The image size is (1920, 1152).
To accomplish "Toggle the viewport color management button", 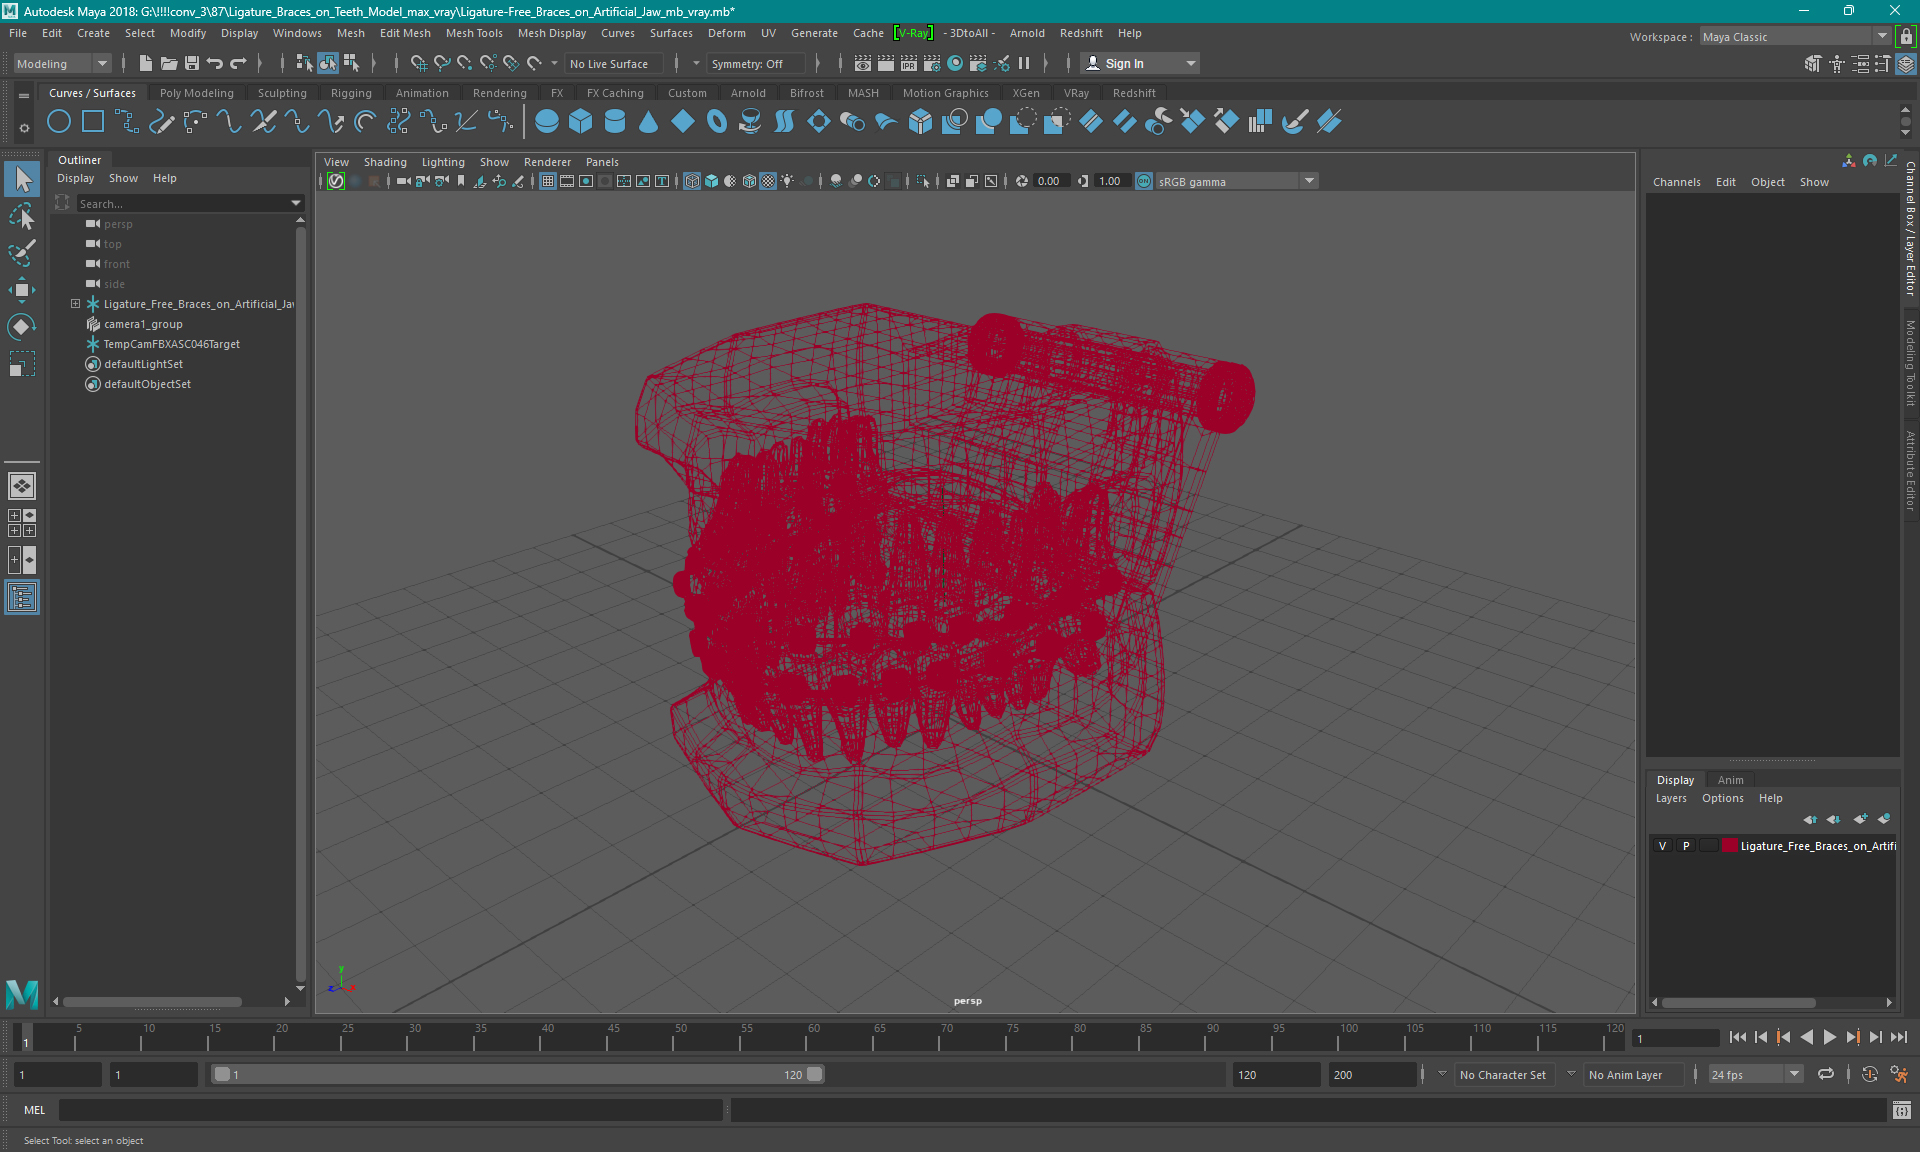I will point(1144,181).
